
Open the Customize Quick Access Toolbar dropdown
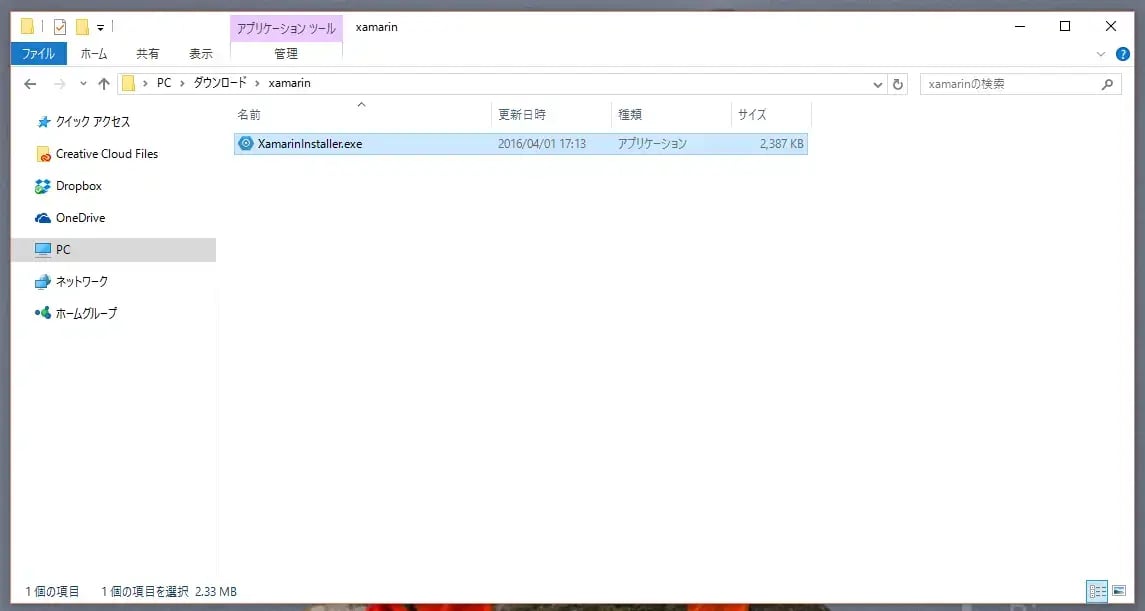point(100,28)
